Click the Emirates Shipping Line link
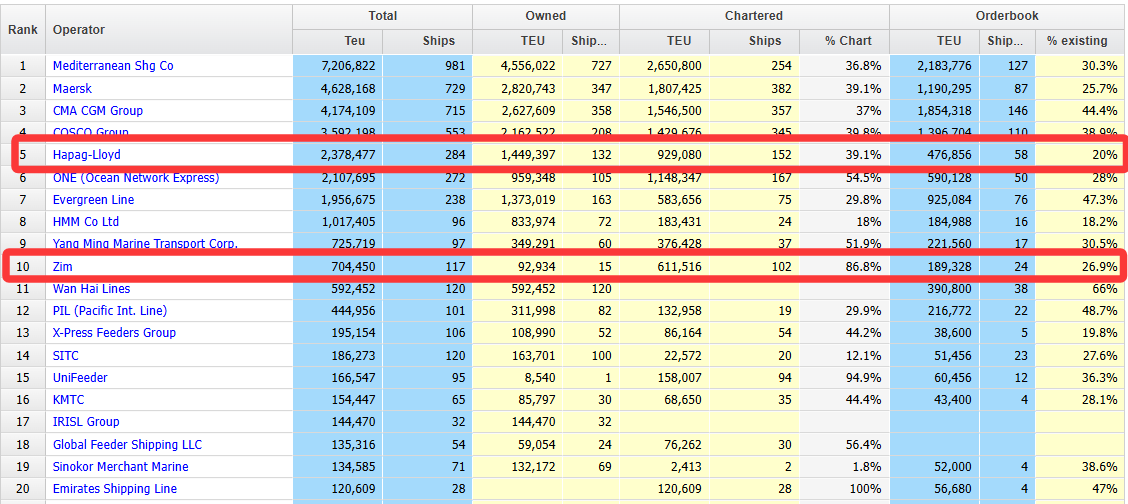 click(114, 489)
